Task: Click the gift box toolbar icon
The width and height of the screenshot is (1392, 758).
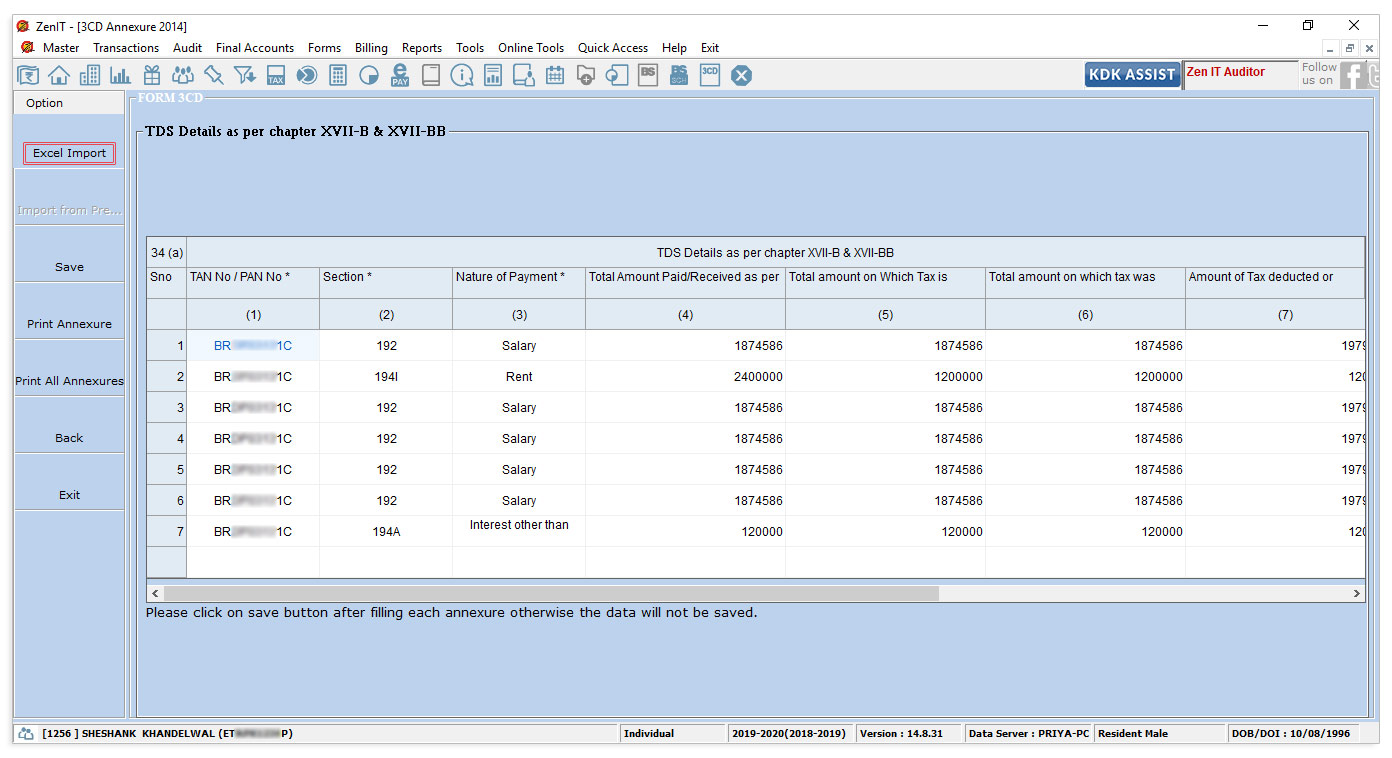Action: coord(152,75)
